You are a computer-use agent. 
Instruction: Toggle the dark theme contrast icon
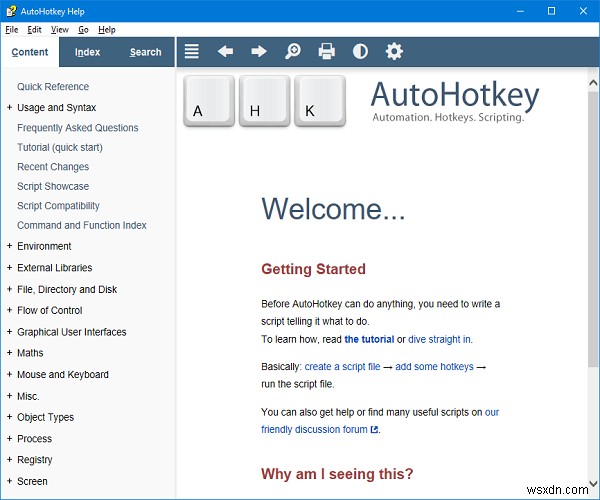click(360, 51)
